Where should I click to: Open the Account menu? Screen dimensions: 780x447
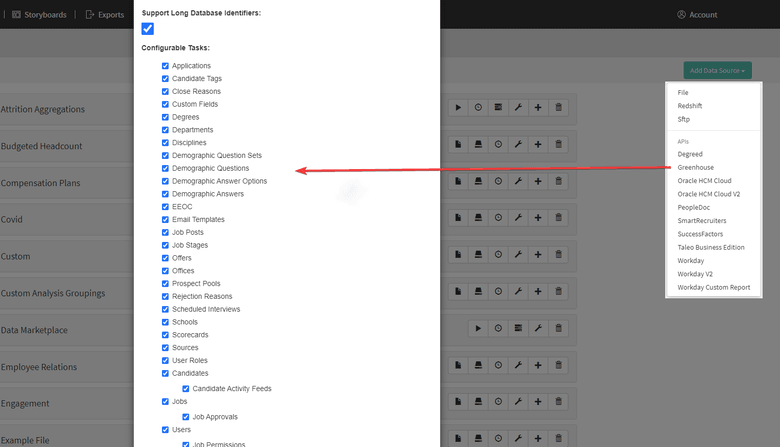(x=697, y=15)
